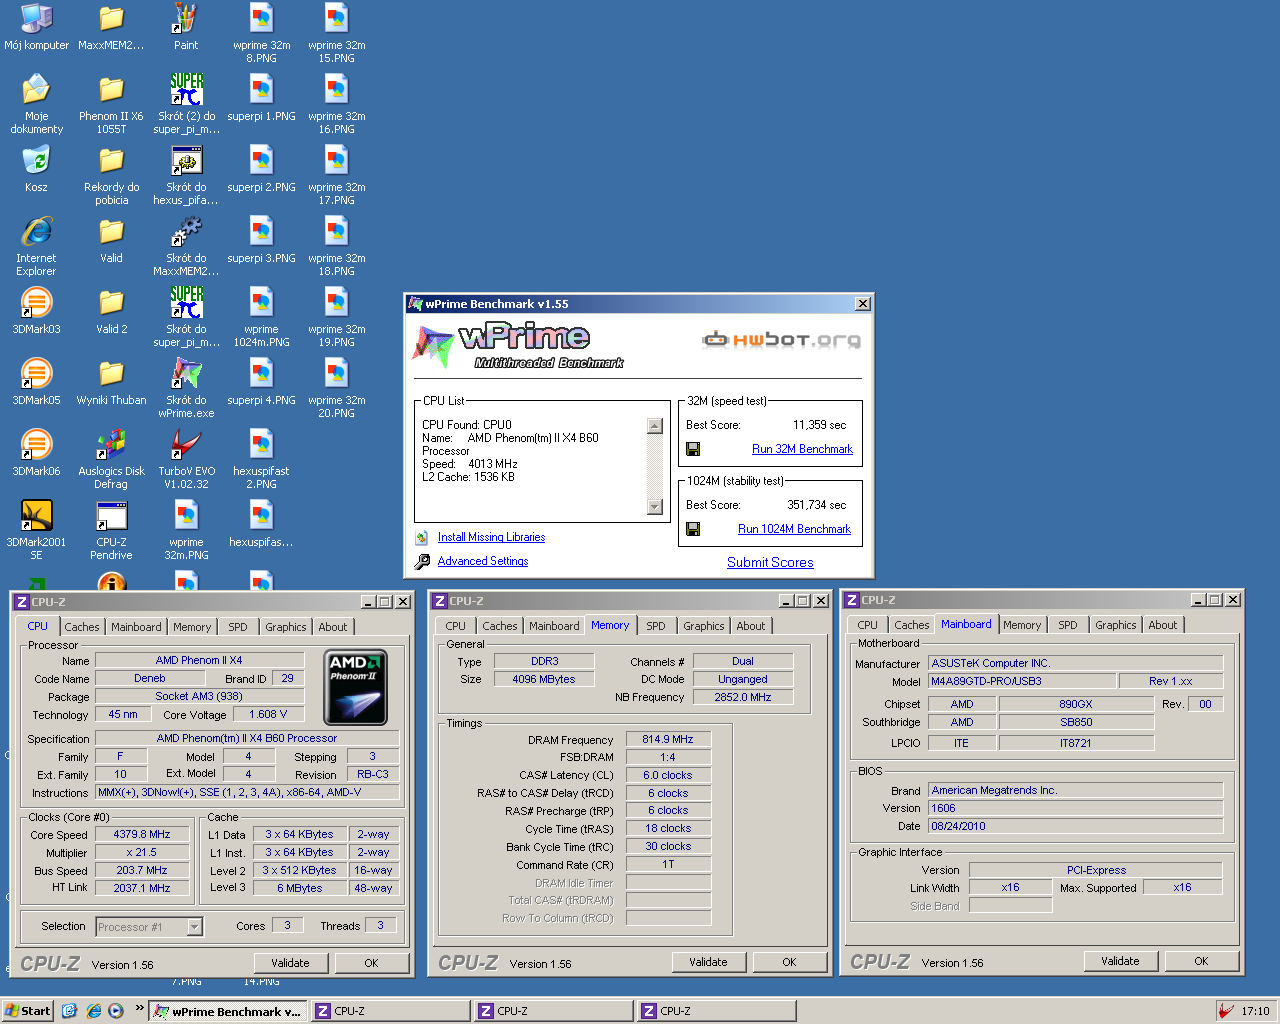Viewport: 1280px width, 1024px height.
Task: Click Validate in right CPU-Z window
Action: click(1120, 961)
